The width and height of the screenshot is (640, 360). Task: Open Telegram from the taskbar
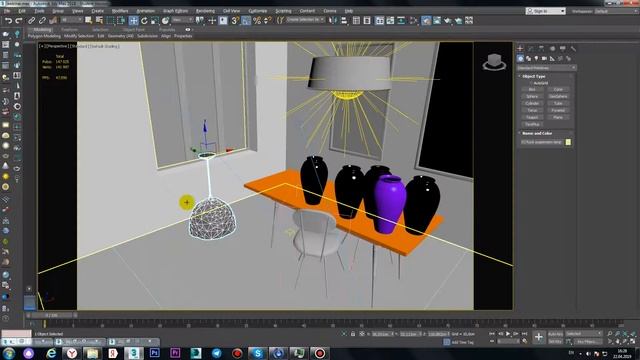point(216,353)
